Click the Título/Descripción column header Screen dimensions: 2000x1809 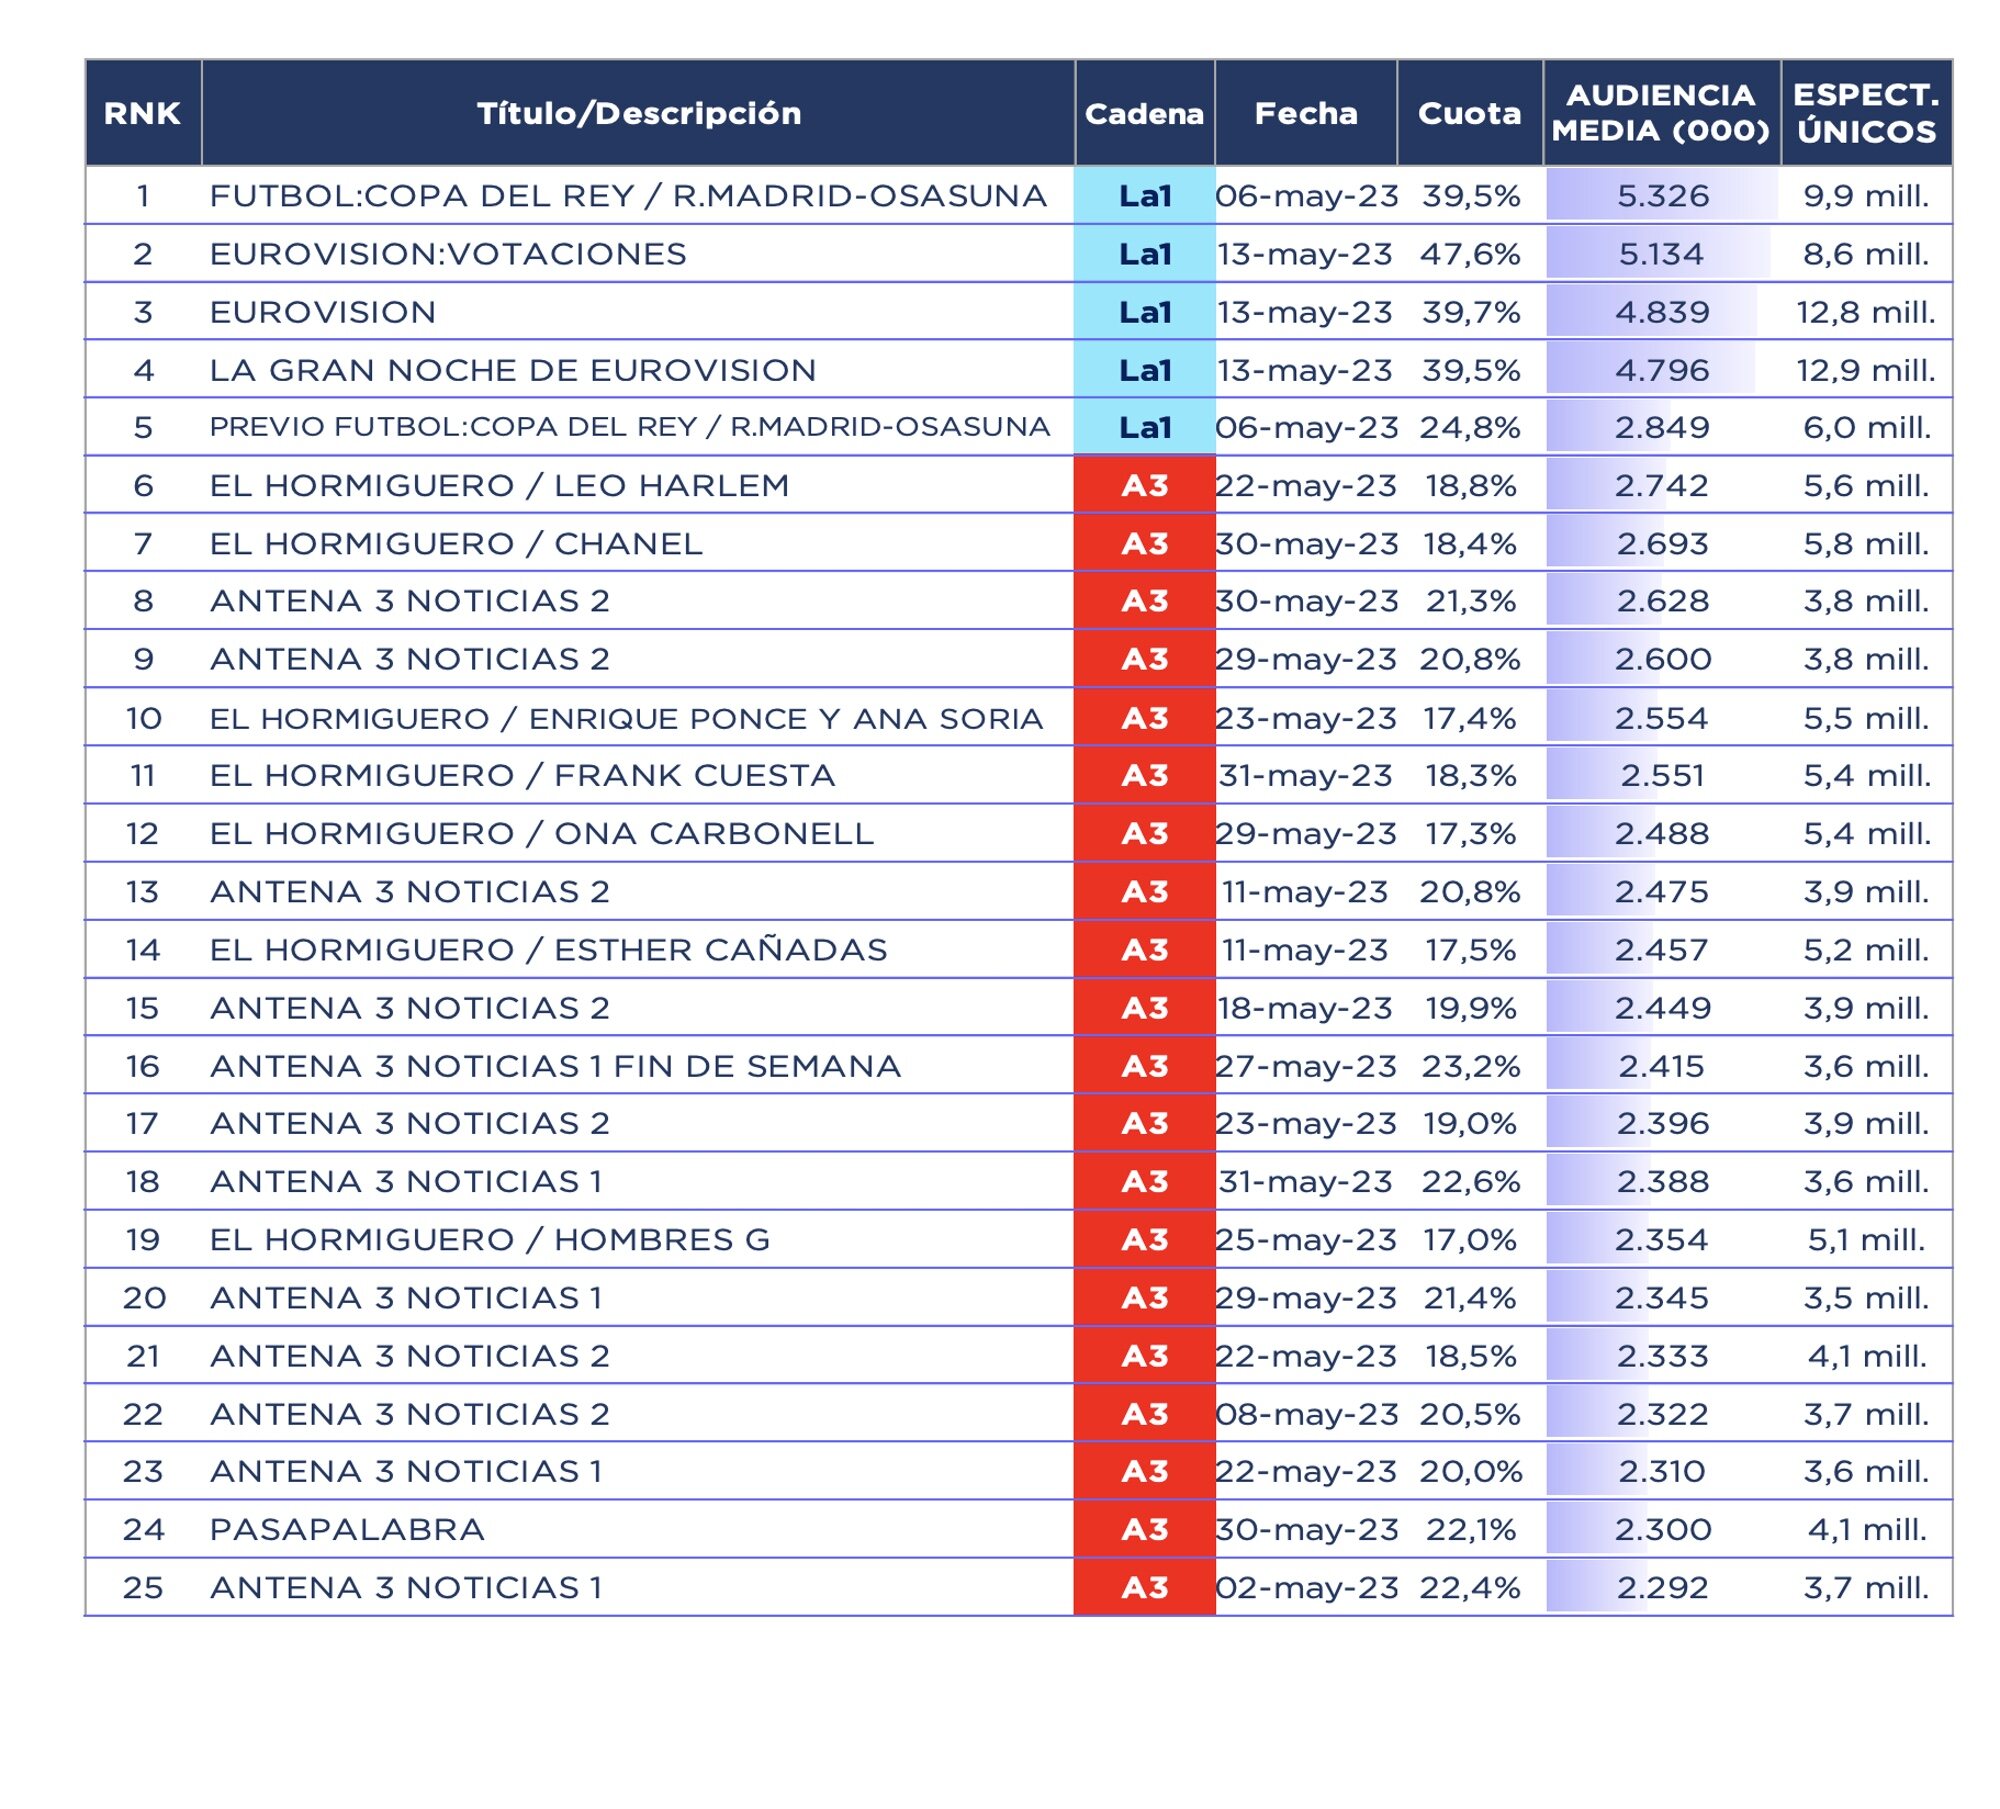(638, 113)
